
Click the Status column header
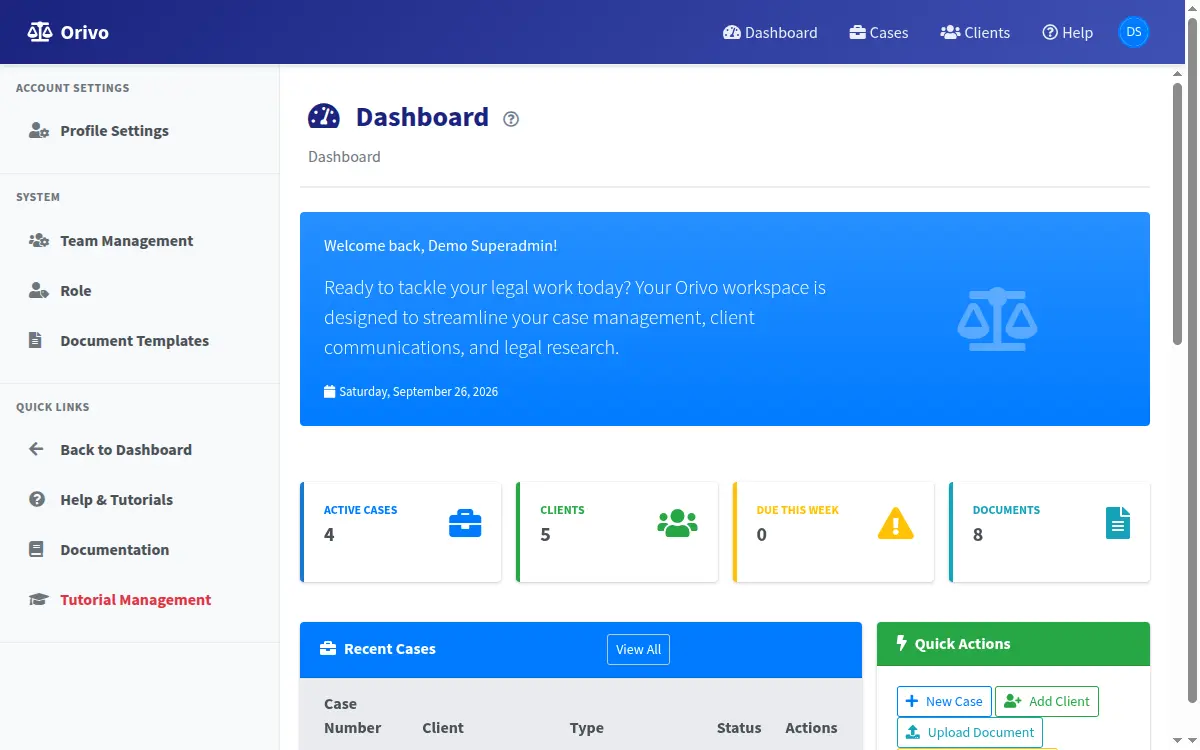pos(739,728)
